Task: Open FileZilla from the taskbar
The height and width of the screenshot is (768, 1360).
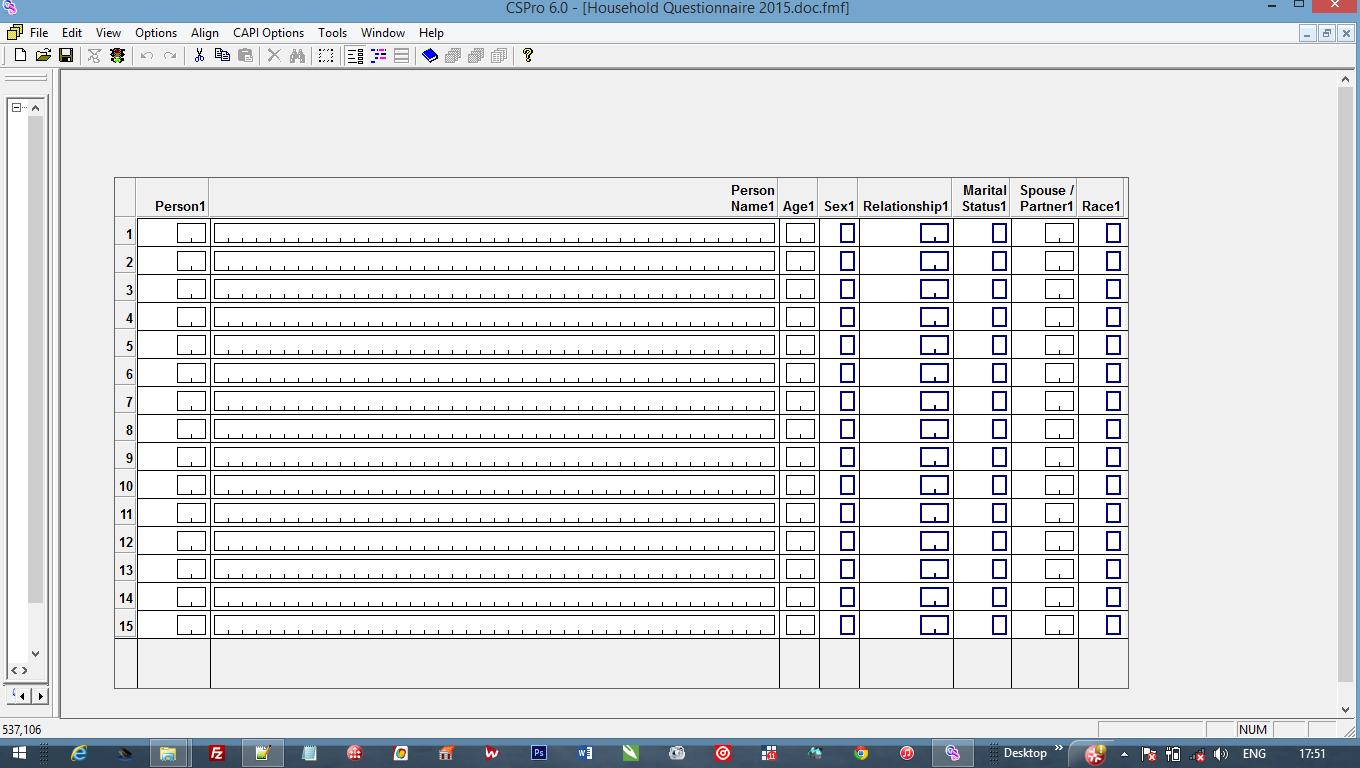Action: (217, 753)
